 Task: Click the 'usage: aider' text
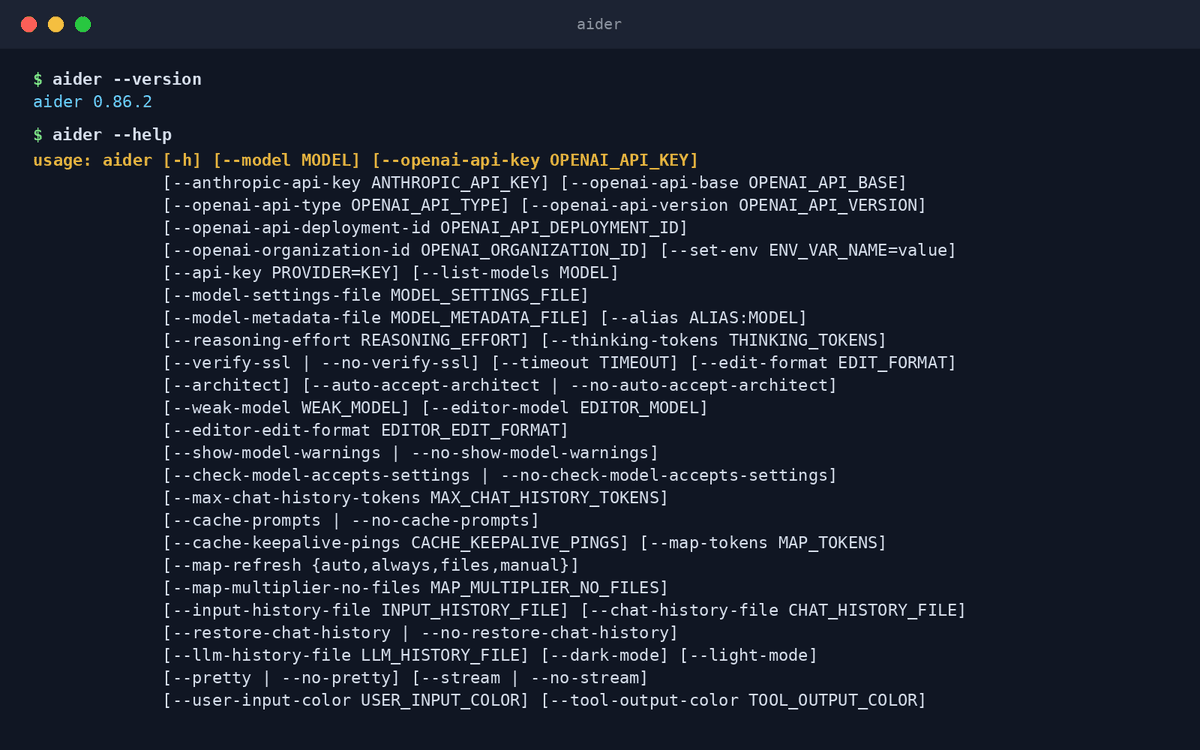coord(92,160)
